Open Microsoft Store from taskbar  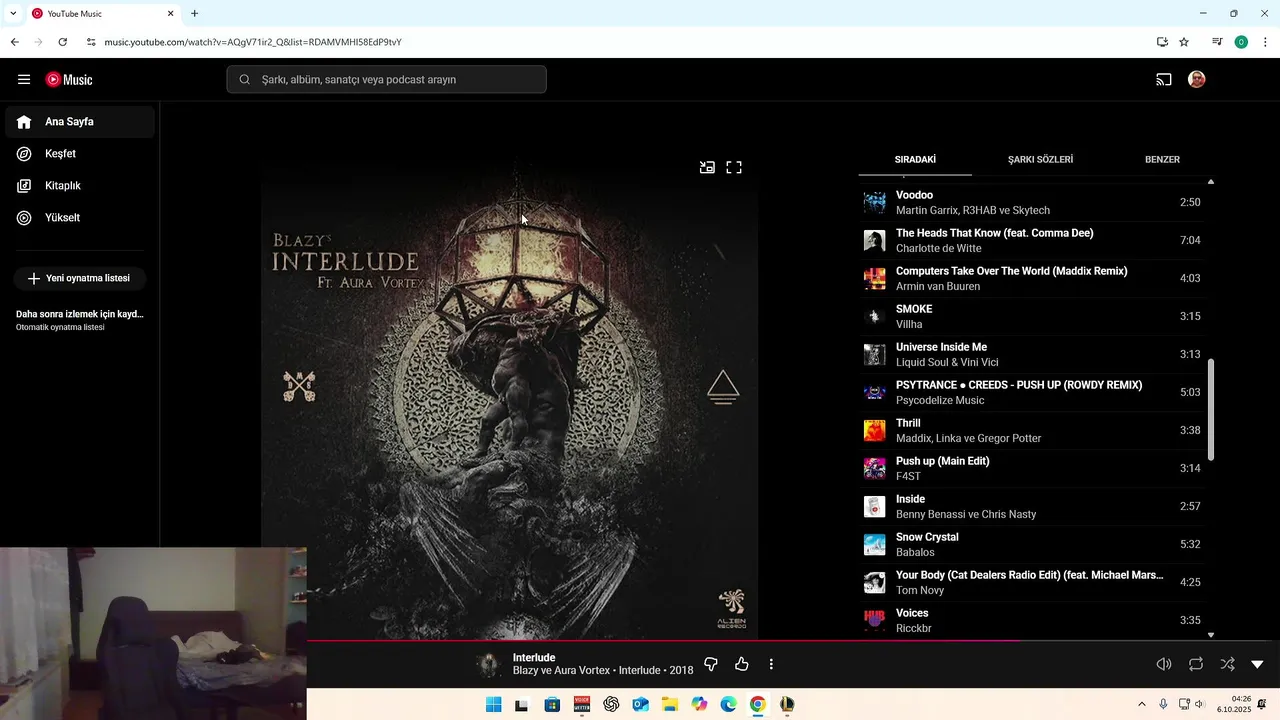pyautogui.click(x=552, y=704)
